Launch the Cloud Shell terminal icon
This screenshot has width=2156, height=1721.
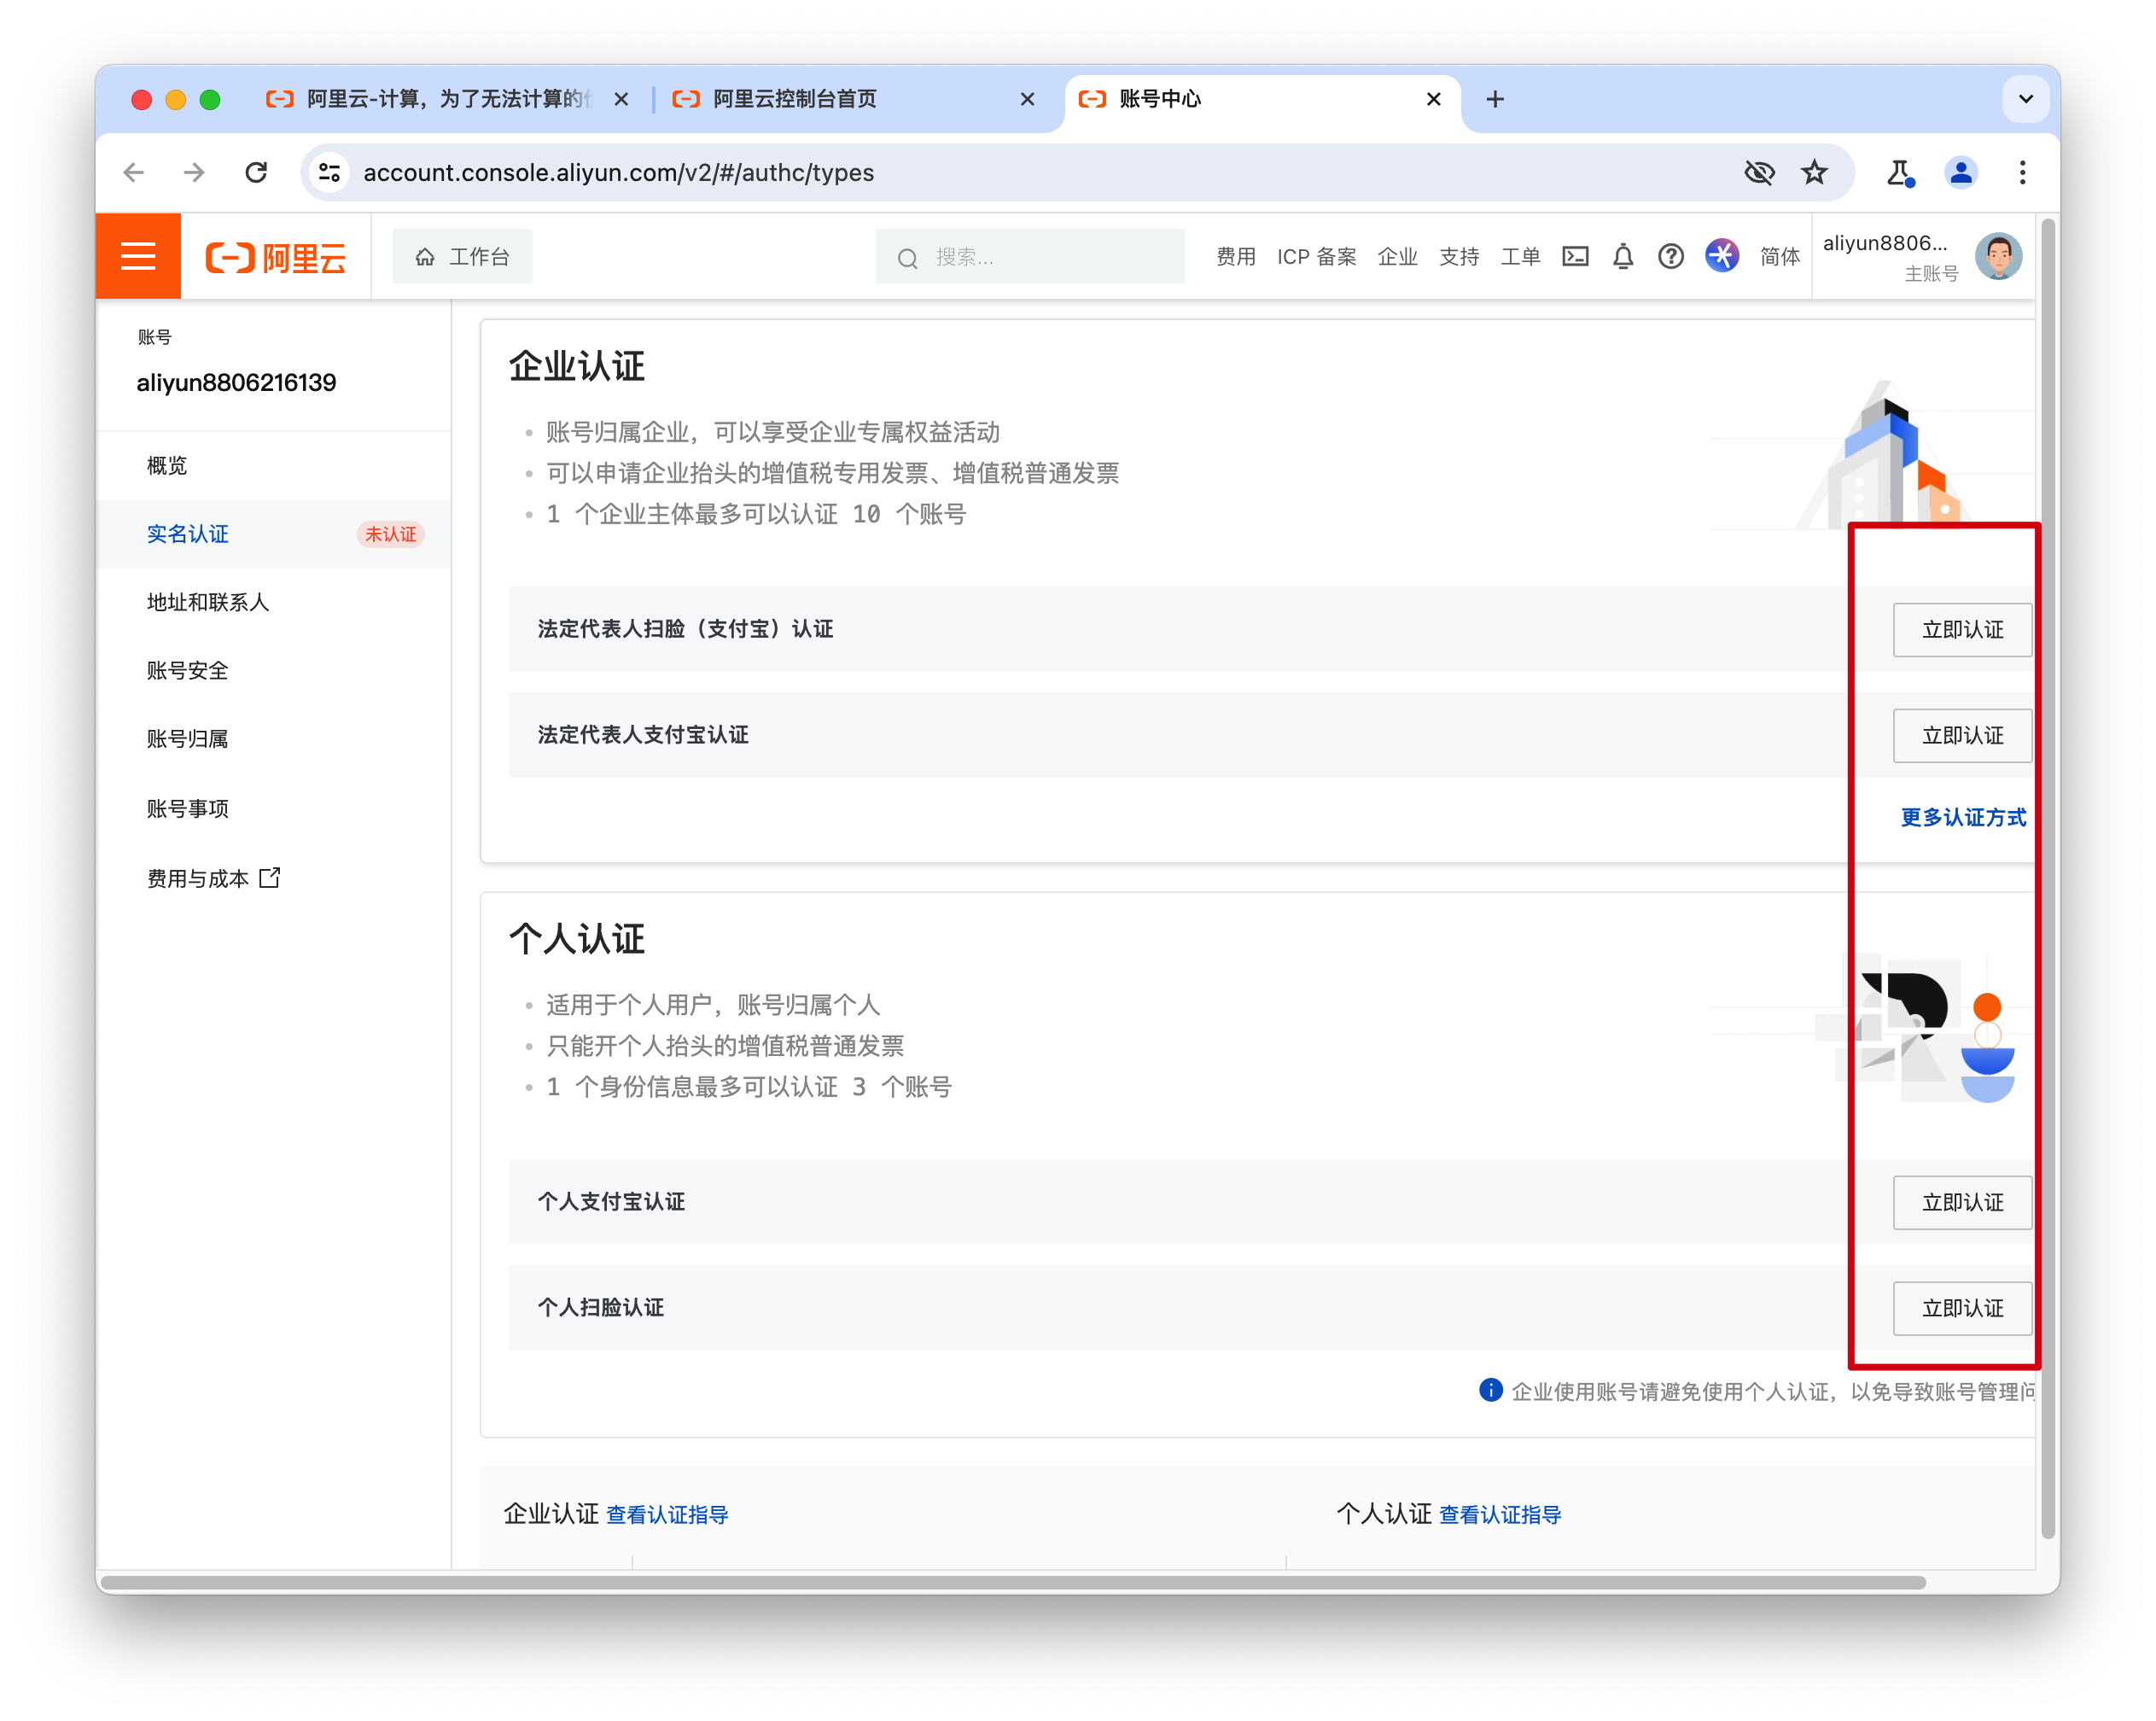coord(1575,257)
